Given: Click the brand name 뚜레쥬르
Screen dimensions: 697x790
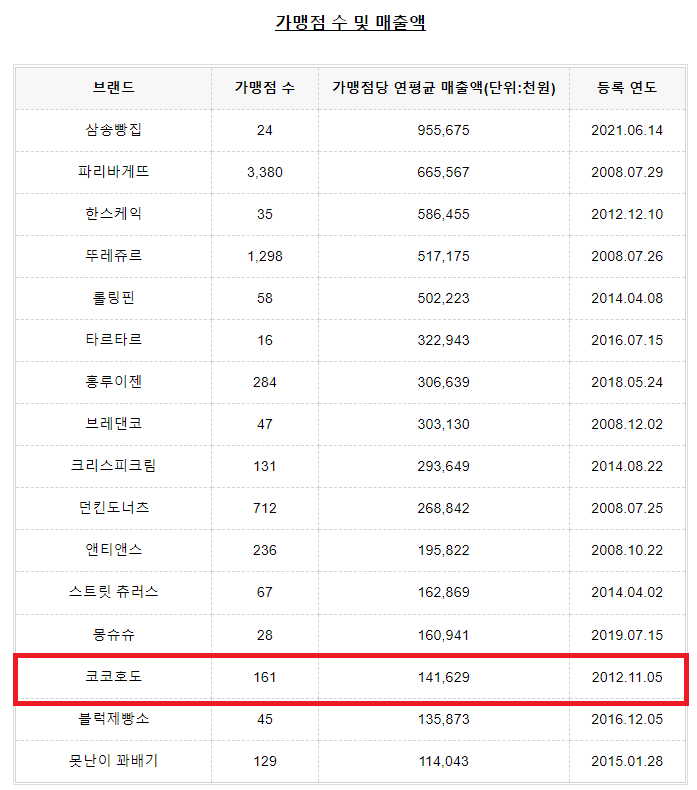Looking at the screenshot, I should (114, 256).
